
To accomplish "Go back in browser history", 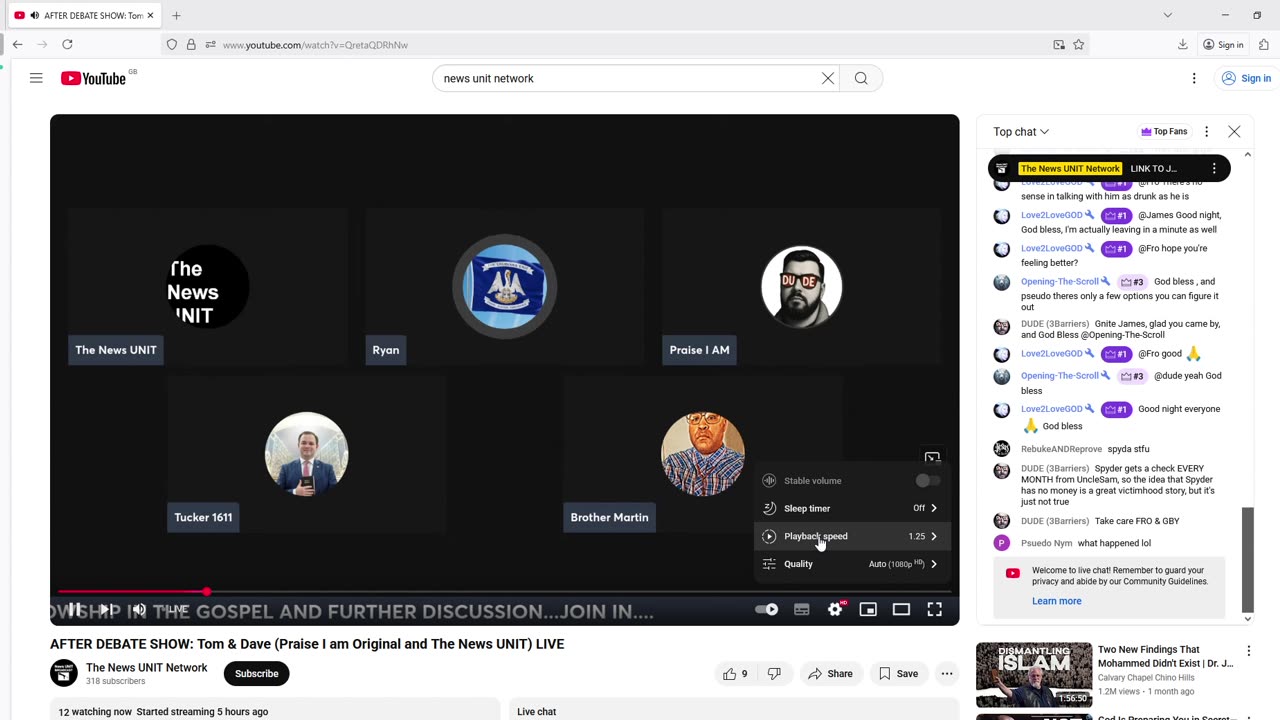I will [18, 44].
